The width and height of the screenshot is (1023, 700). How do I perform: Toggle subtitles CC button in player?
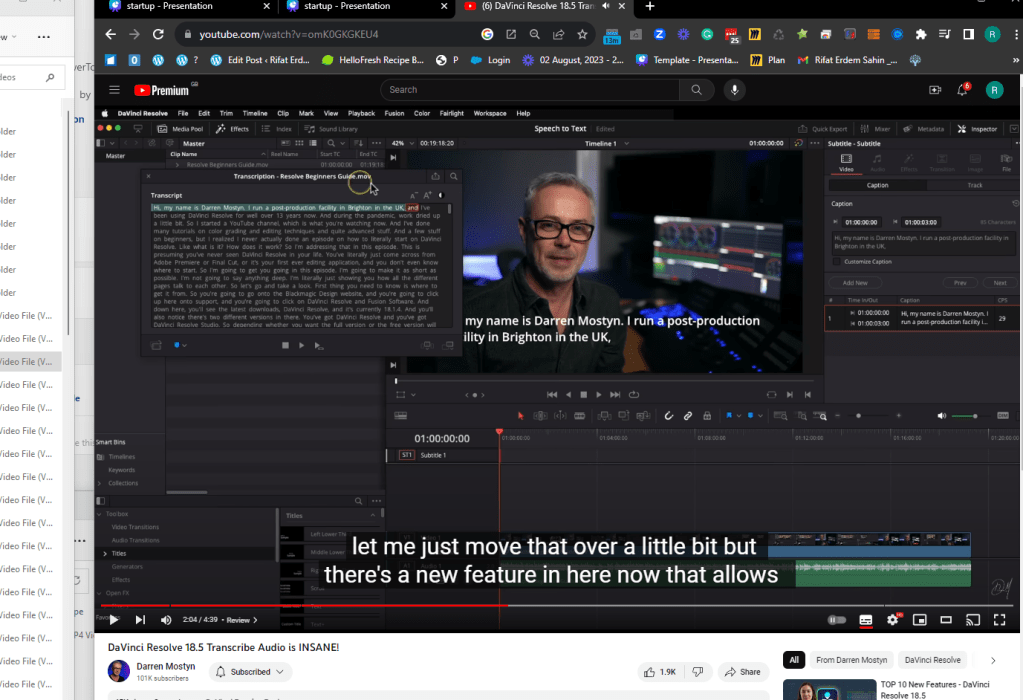coord(866,620)
